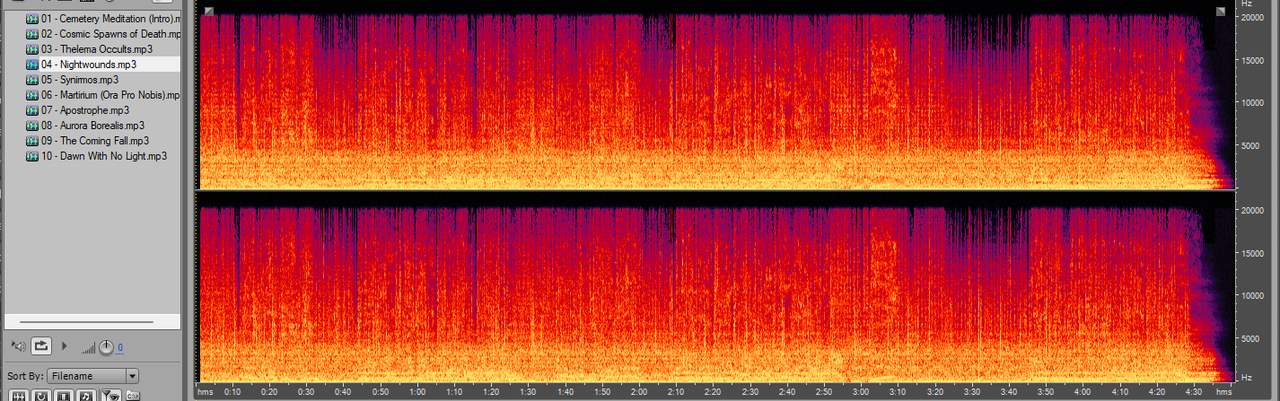Image resolution: width=1280 pixels, height=401 pixels.
Task: Click the file preview Play button
Action: click(x=65, y=346)
